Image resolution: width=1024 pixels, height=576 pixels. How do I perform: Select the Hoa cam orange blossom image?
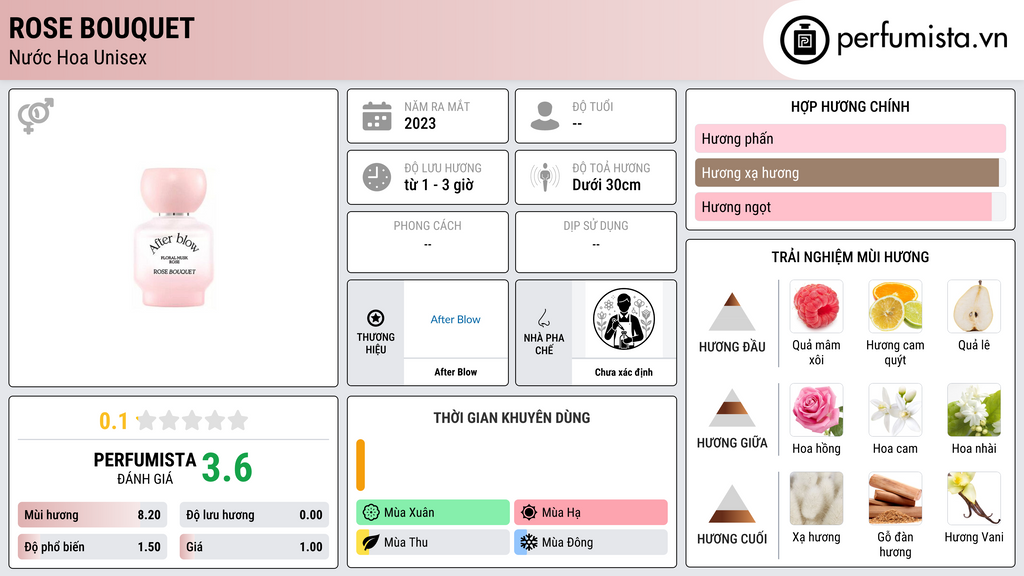895,409
